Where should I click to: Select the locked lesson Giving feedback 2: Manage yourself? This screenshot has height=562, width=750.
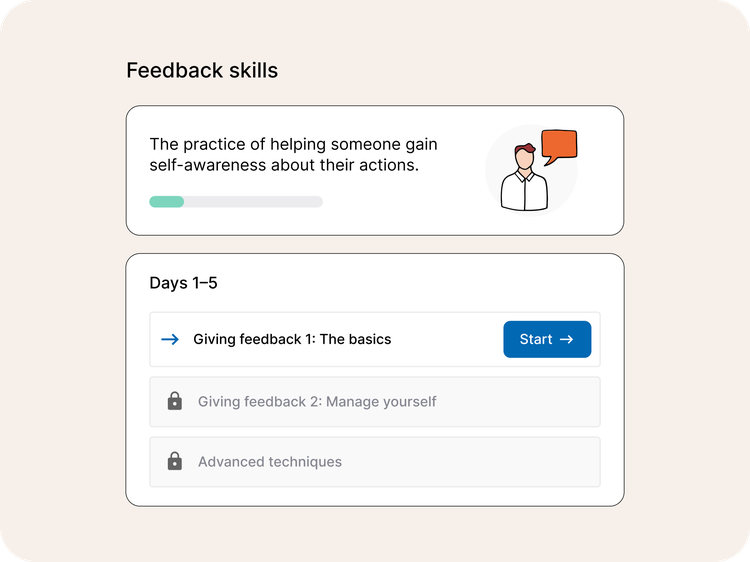[317, 402]
